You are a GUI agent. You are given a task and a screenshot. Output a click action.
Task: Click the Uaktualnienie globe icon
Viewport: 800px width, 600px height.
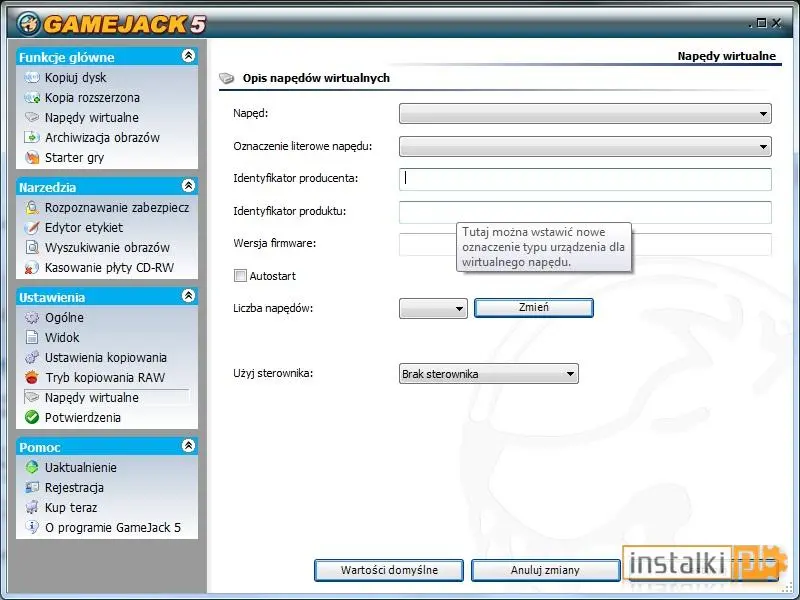point(32,467)
